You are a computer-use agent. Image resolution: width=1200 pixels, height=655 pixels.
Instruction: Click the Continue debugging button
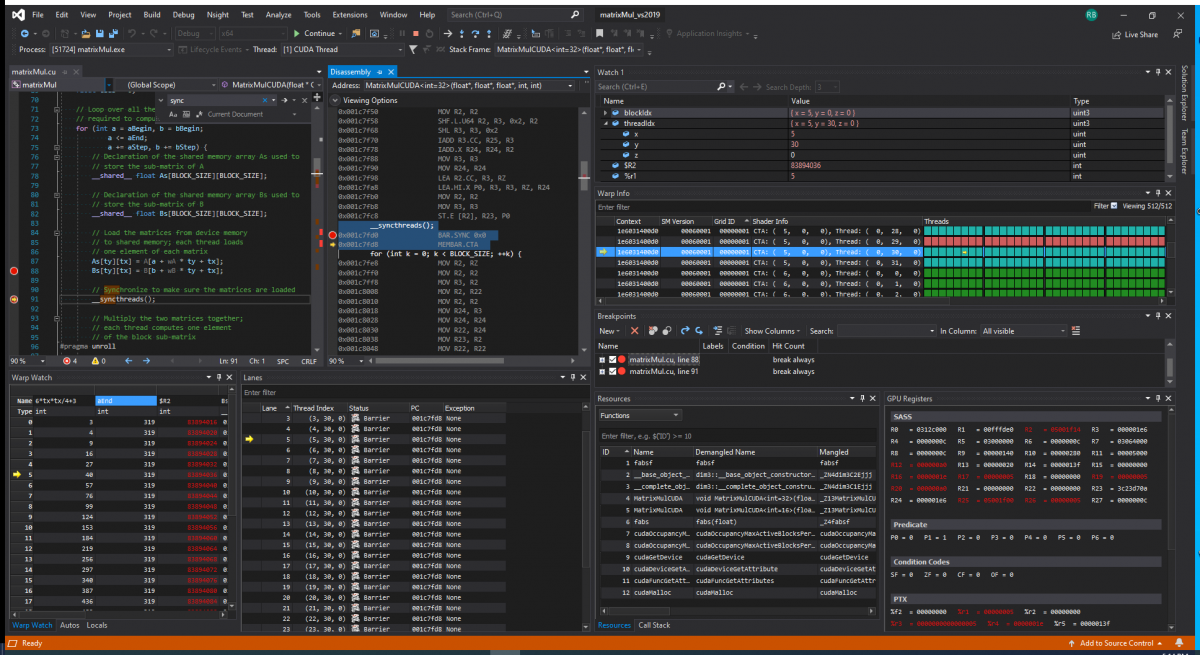point(318,33)
